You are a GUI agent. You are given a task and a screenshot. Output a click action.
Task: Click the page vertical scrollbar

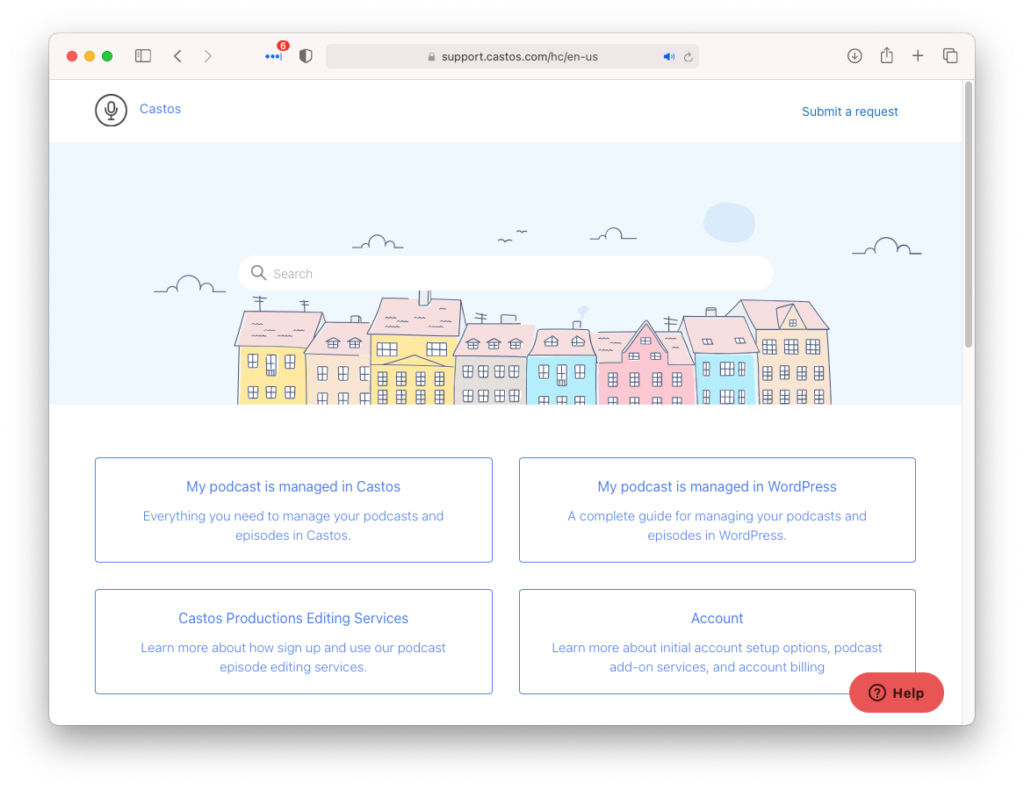968,215
